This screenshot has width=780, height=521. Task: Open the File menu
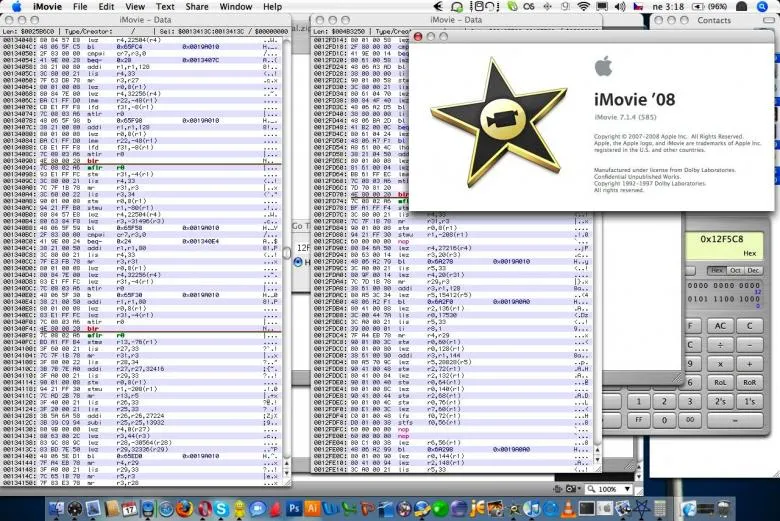tap(80, 6)
